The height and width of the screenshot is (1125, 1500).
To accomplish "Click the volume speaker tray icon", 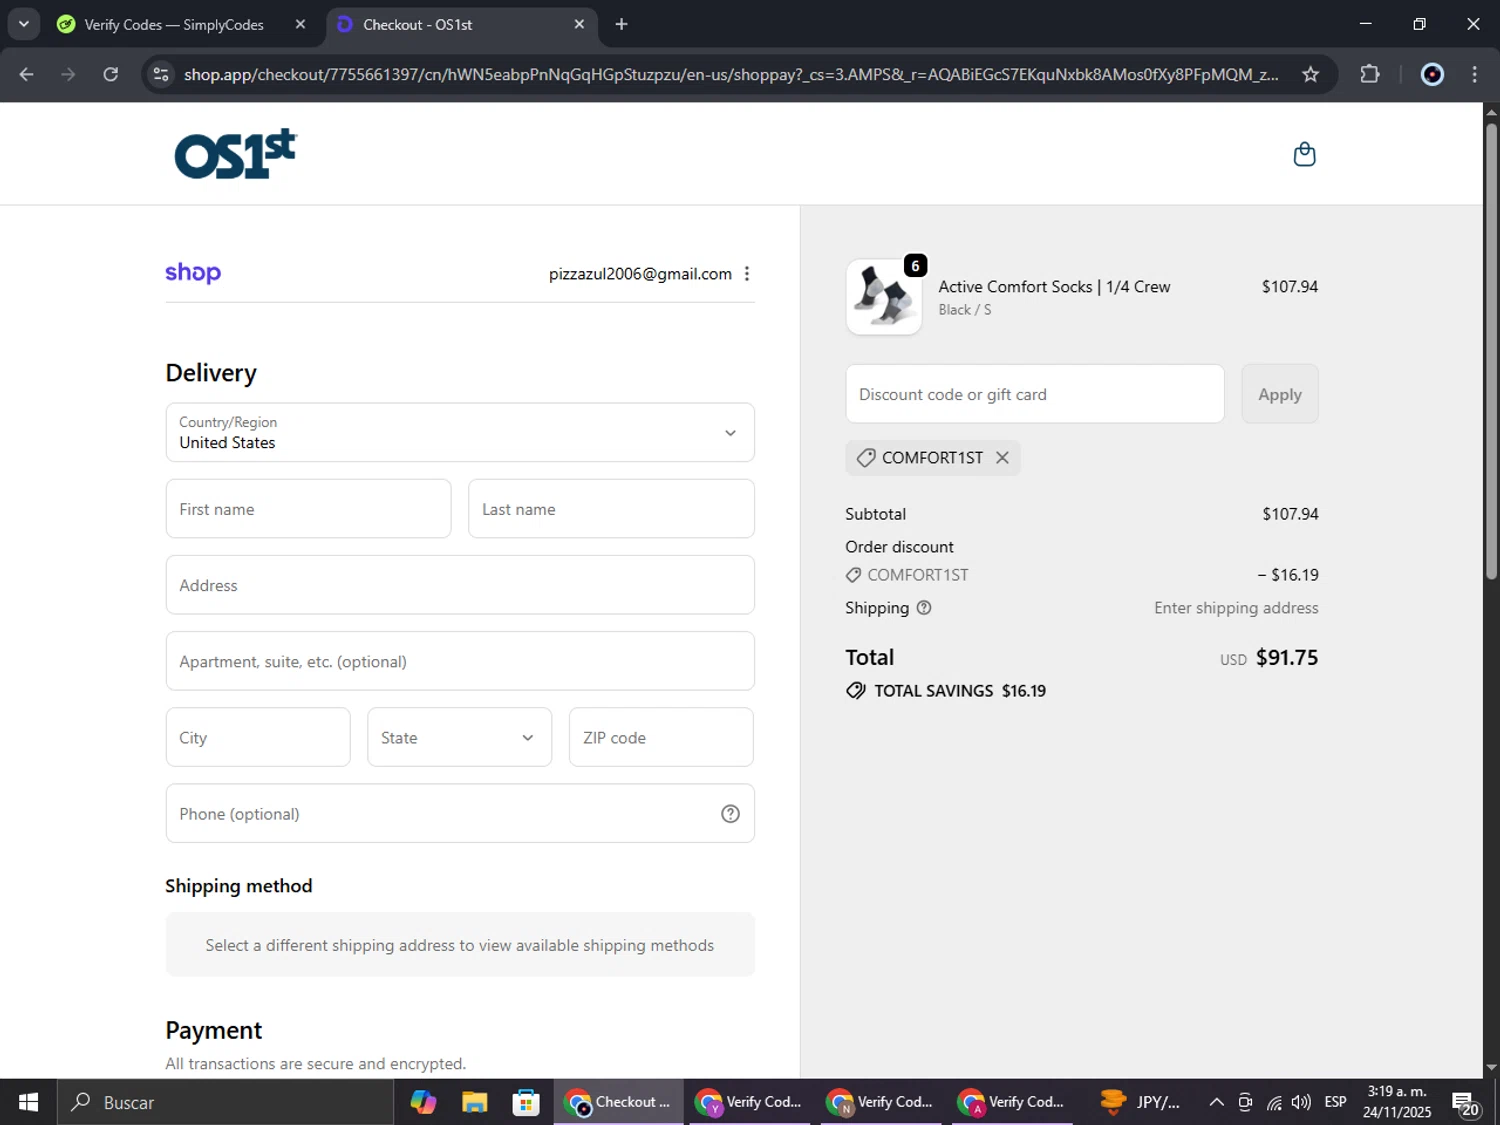I will pos(1301,1102).
